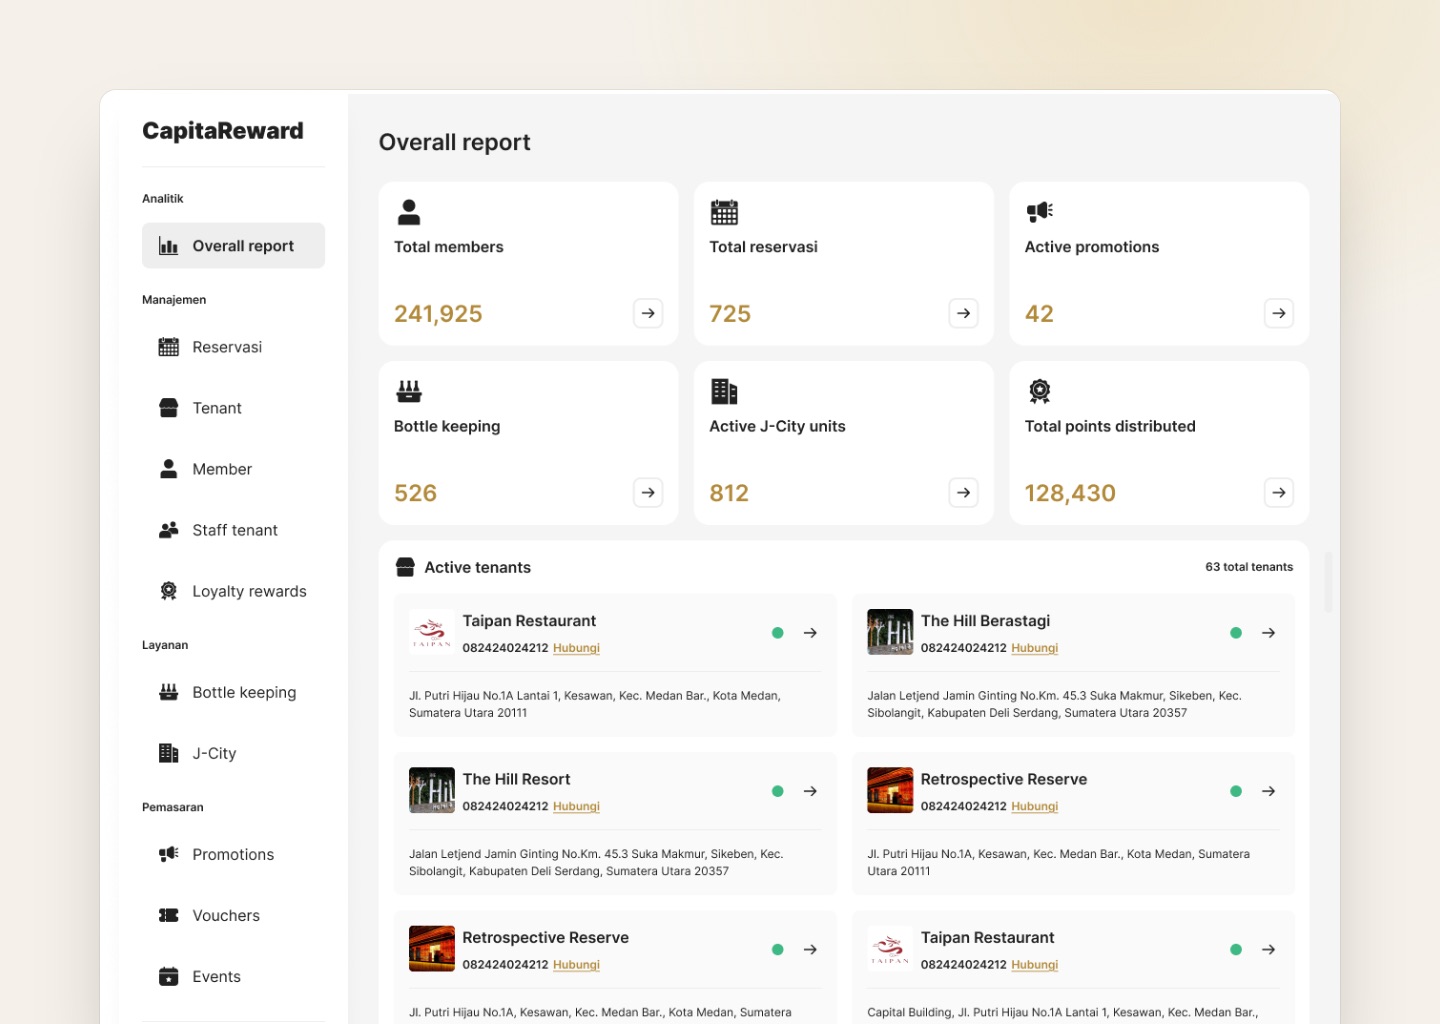Viewport: 1440px width, 1024px height.
Task: Click the store icon beside Active tenants
Action: (x=405, y=567)
